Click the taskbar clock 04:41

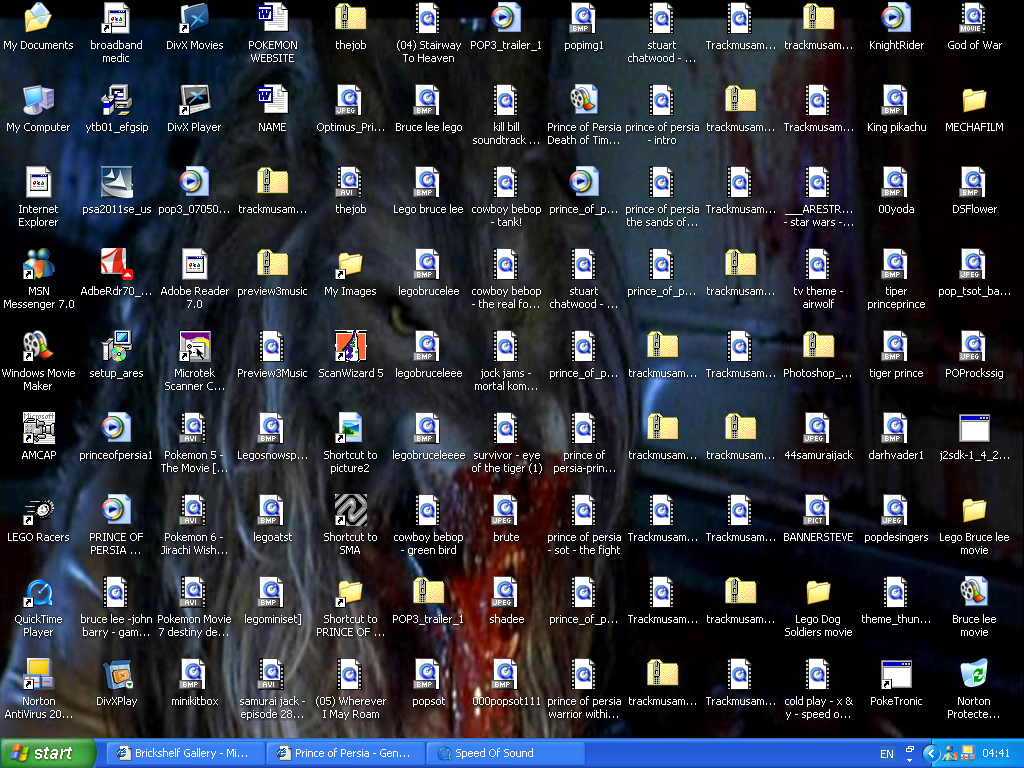pos(995,754)
